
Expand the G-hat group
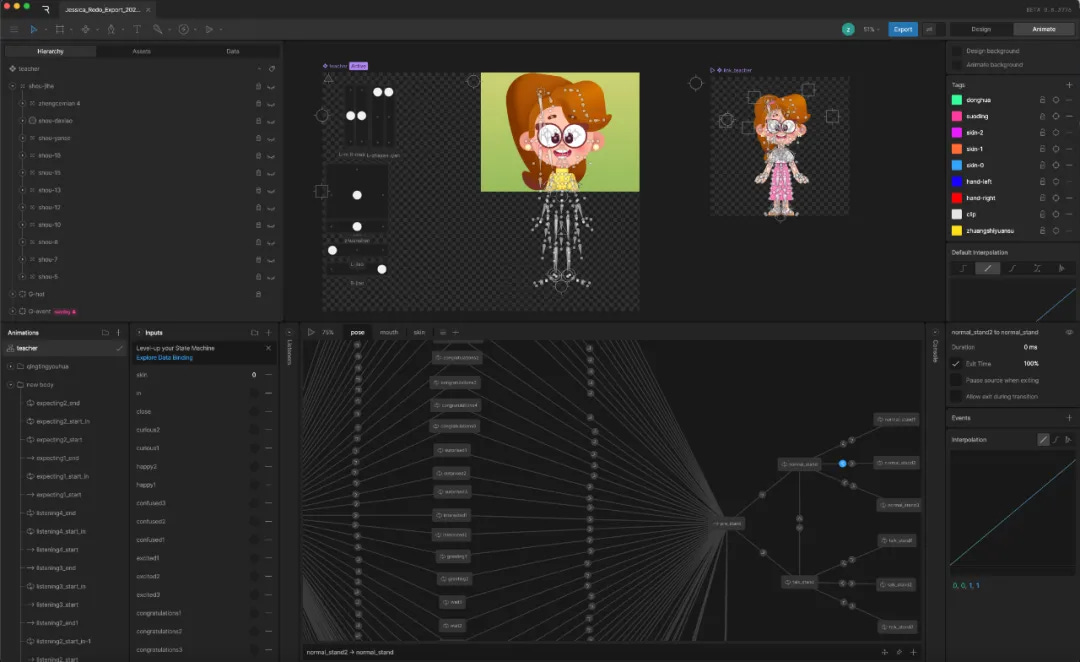[x=12, y=294]
